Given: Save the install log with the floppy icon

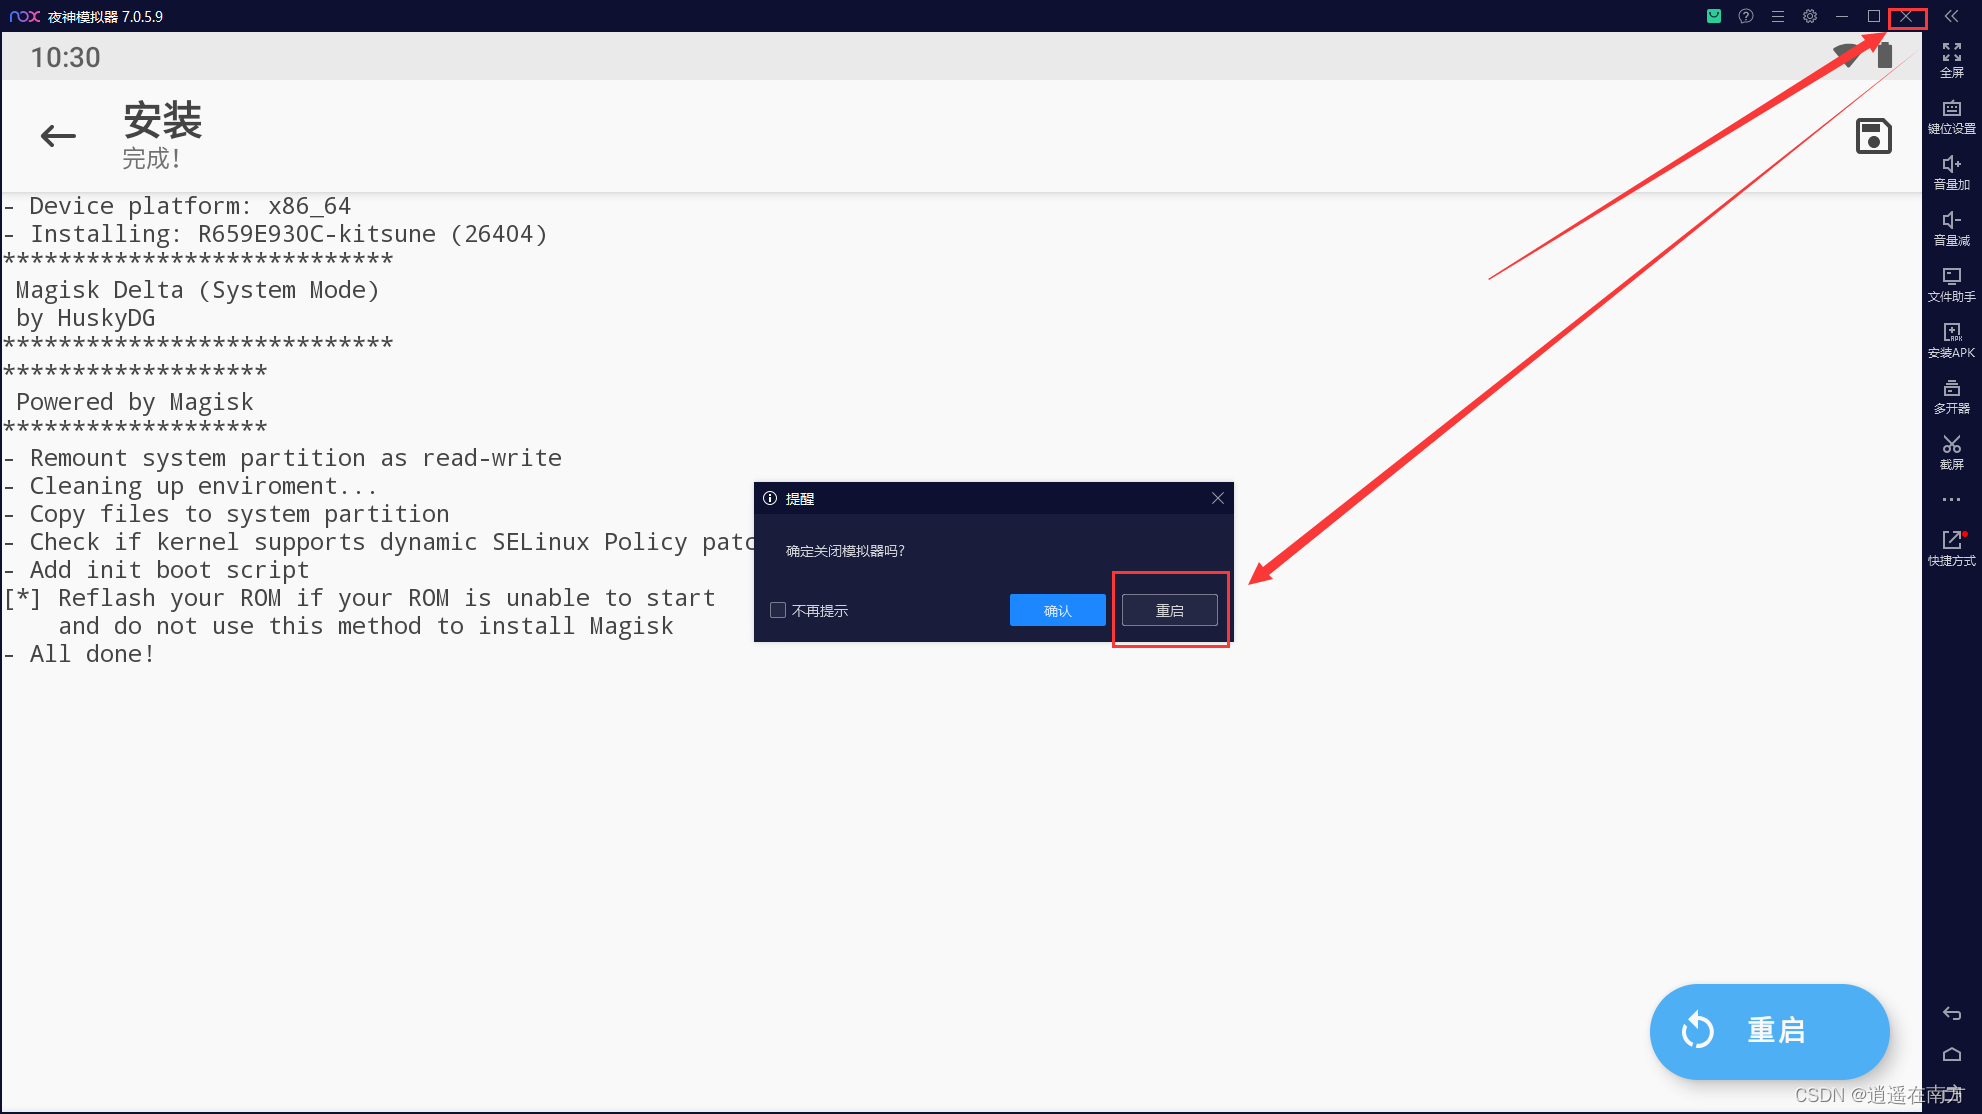Looking at the screenshot, I should coord(1873,136).
